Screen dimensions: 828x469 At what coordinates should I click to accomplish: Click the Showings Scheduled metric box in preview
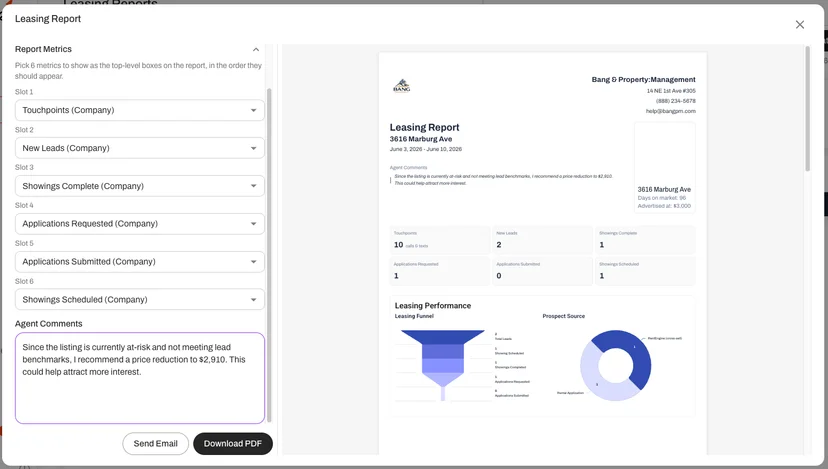(645, 271)
